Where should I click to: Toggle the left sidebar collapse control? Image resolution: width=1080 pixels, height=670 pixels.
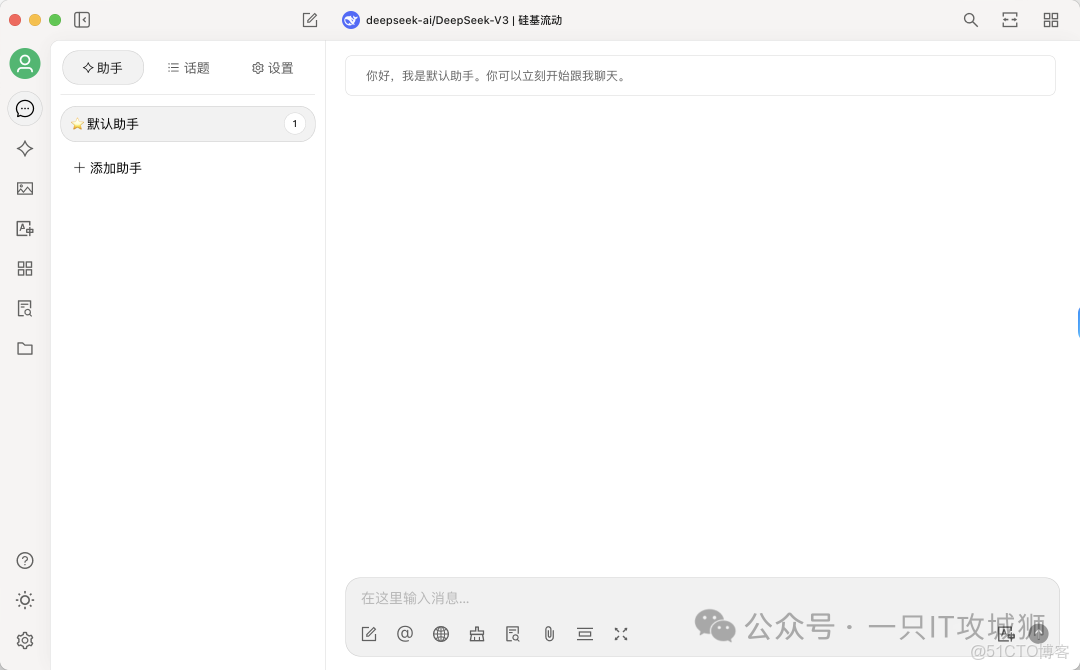tap(81, 19)
